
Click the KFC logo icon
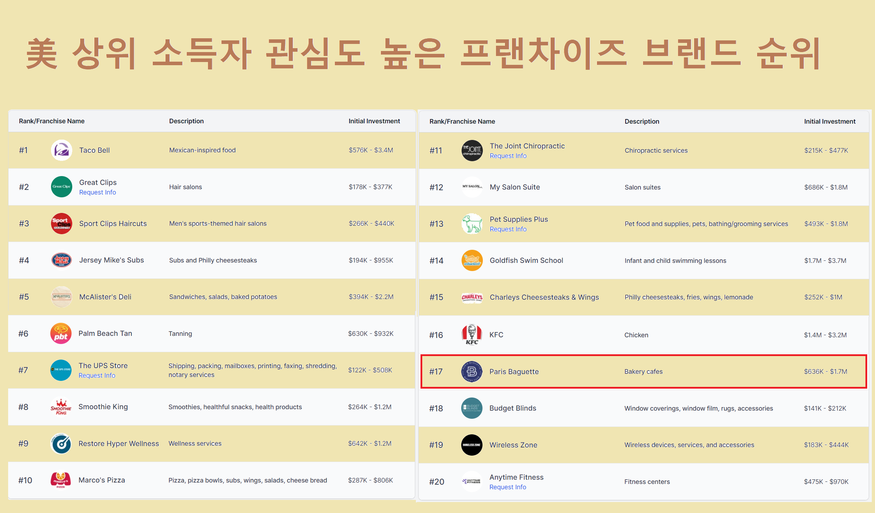[x=472, y=334]
